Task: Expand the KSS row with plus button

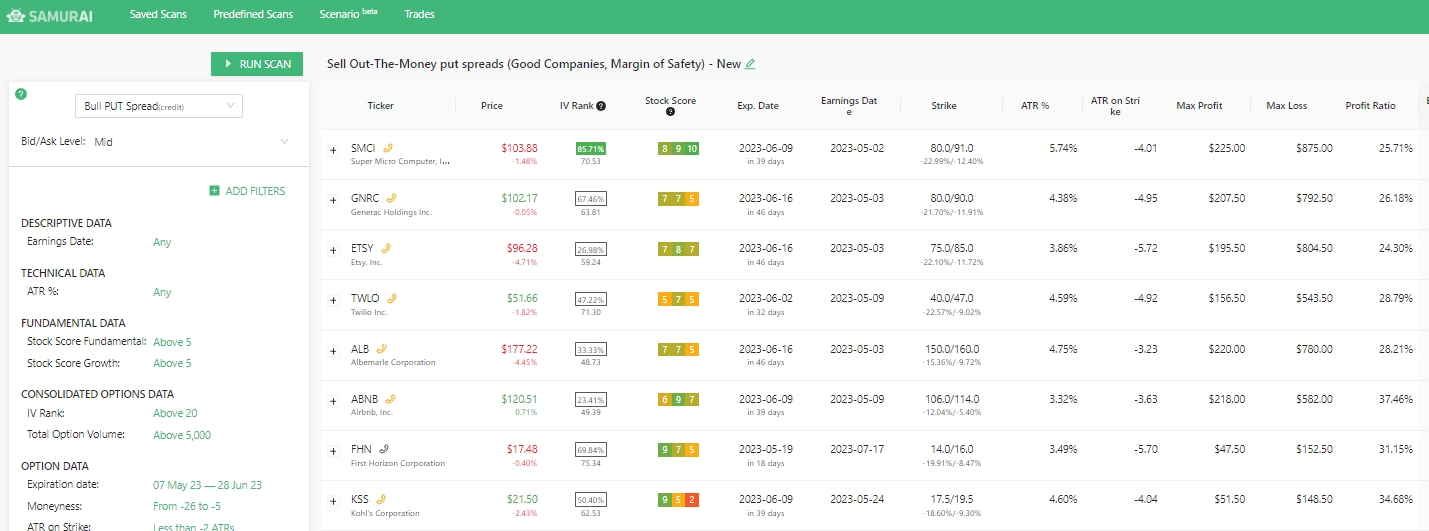Action: click(334, 501)
